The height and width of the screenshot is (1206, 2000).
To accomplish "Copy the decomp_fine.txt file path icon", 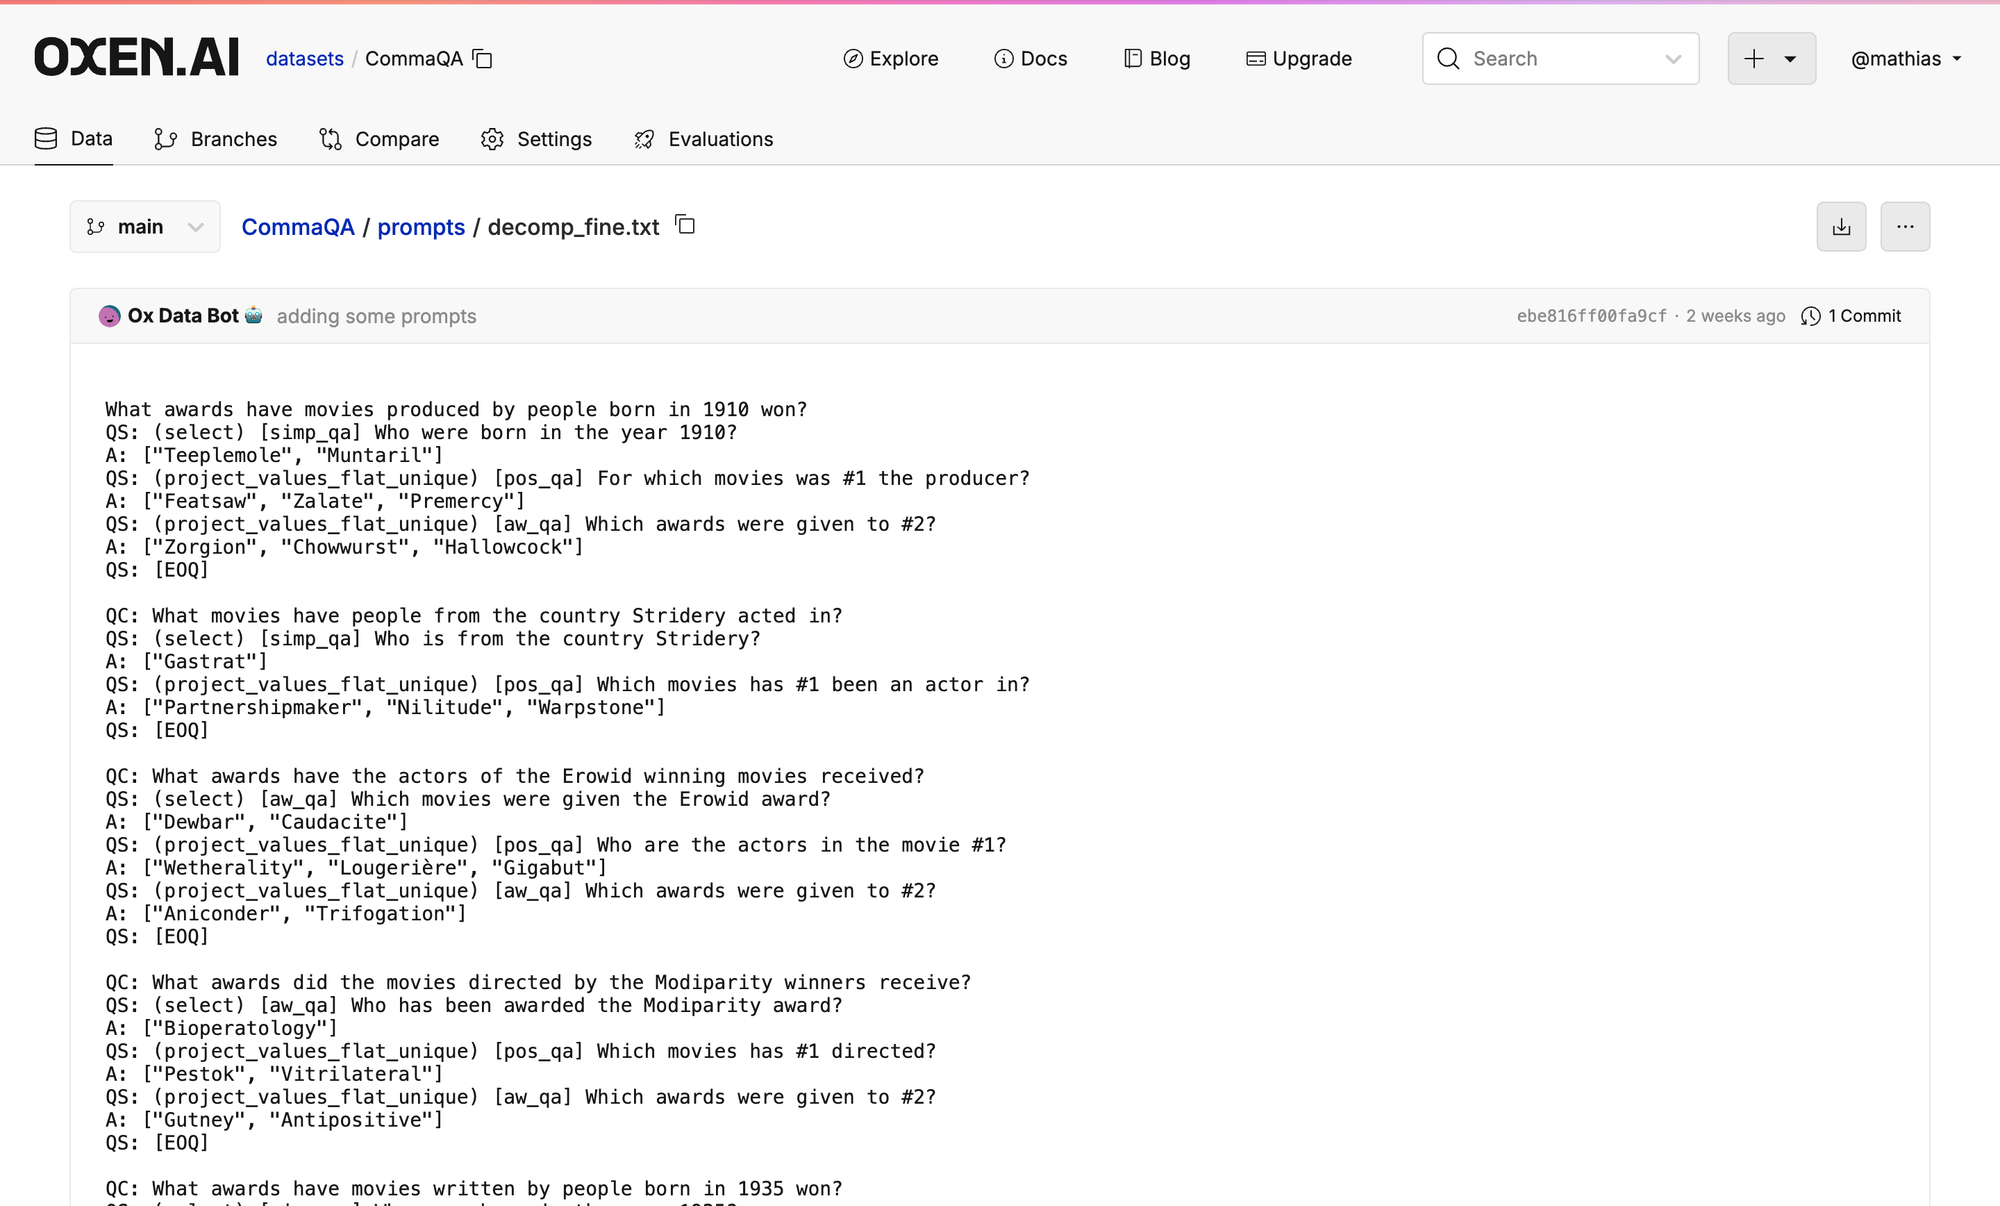I will tap(685, 225).
